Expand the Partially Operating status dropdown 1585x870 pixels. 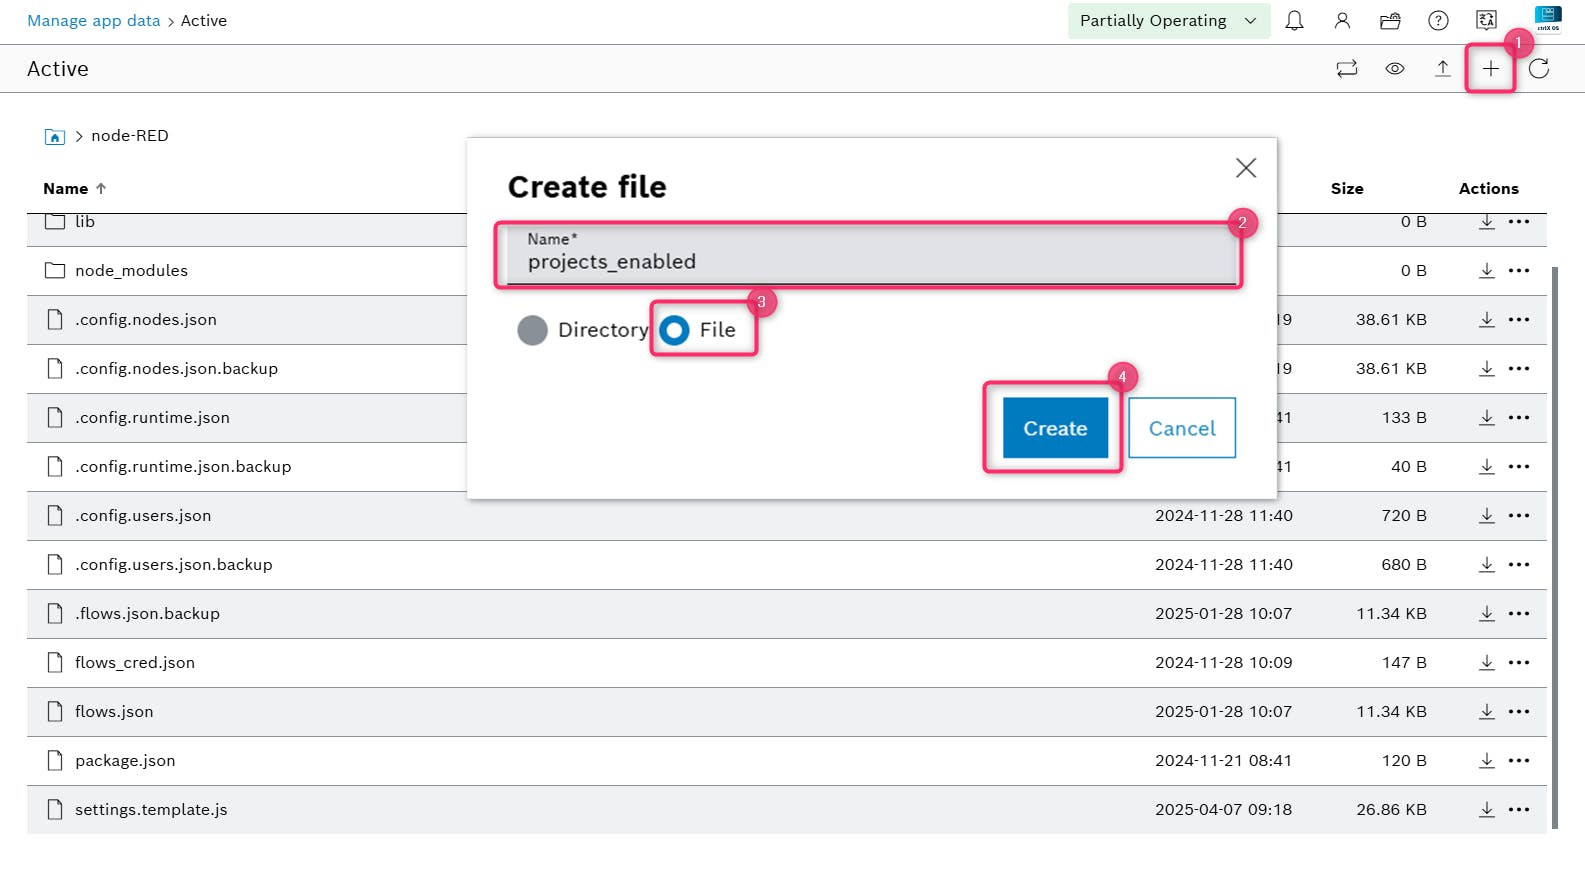[1168, 21]
